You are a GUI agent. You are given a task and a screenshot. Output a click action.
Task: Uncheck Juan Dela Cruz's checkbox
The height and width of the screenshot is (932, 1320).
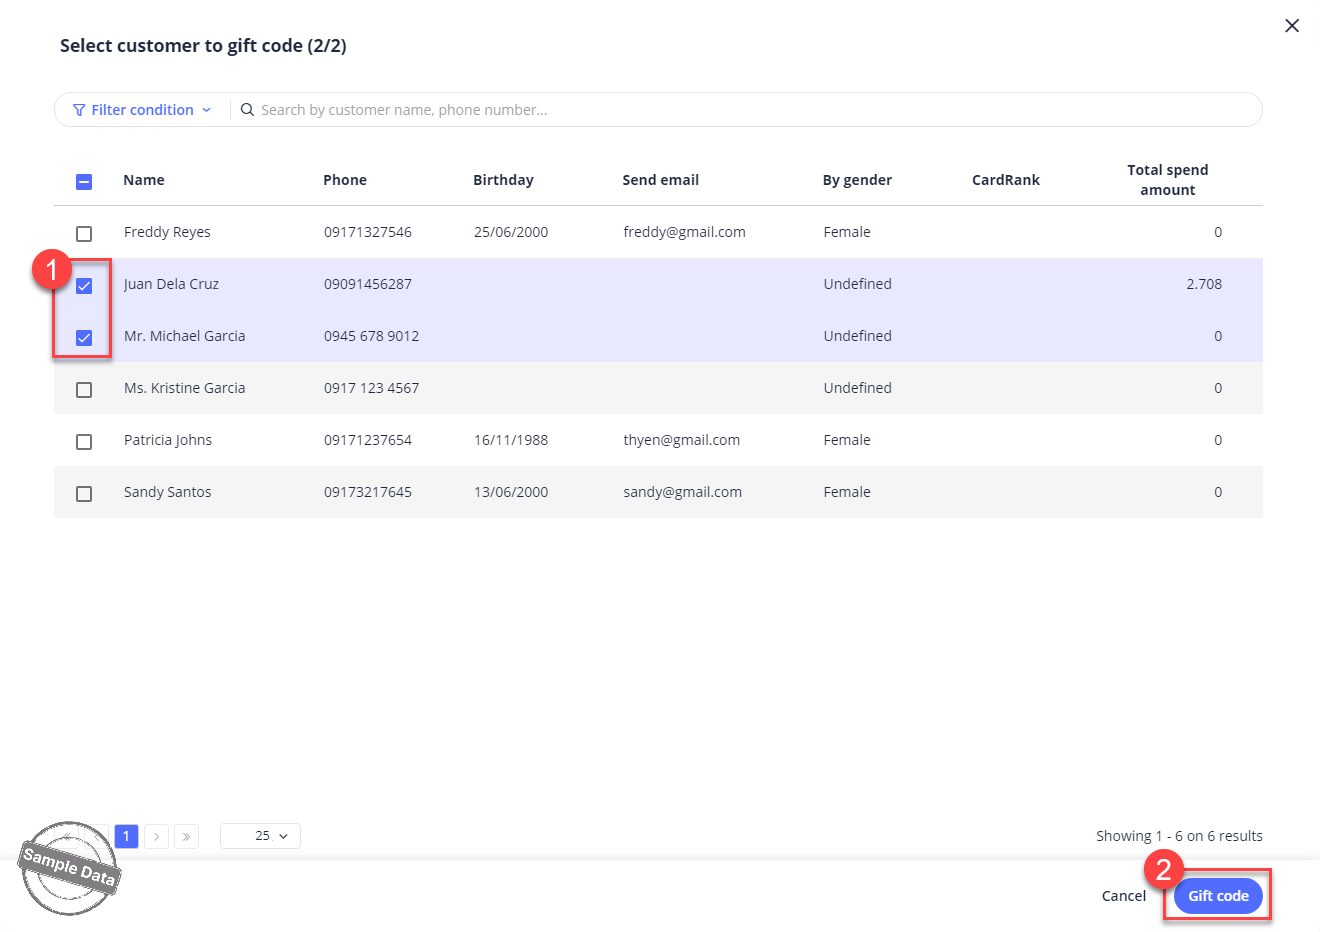[84, 285]
